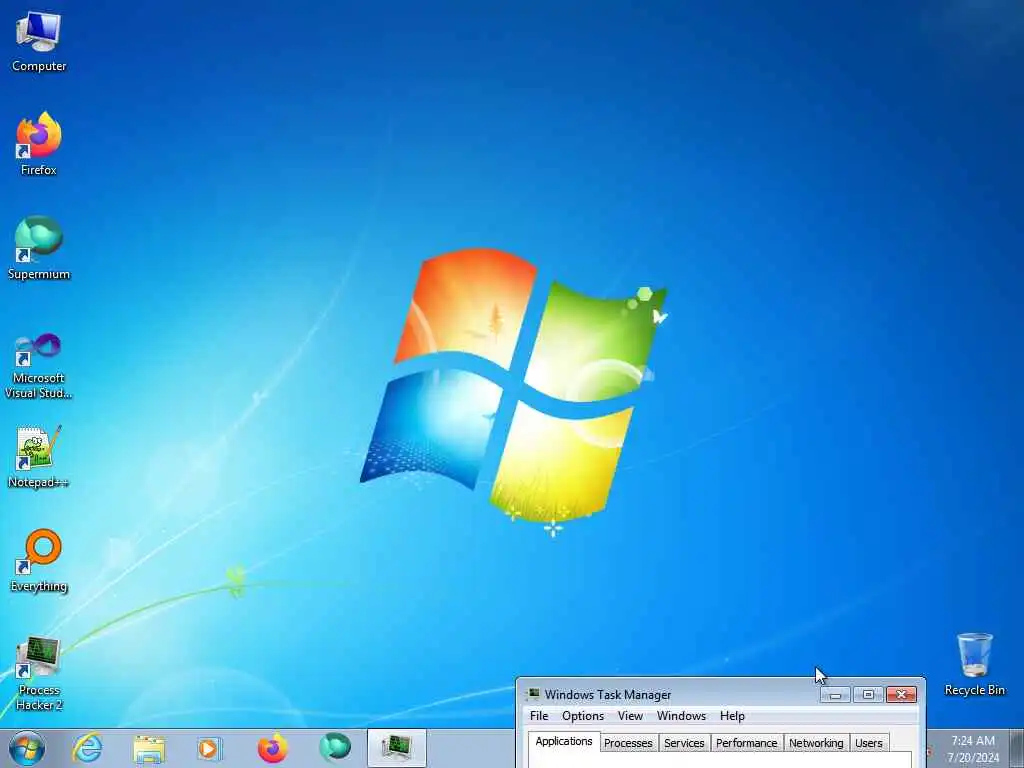
Task: Switch to the Networking tab
Action: point(816,743)
